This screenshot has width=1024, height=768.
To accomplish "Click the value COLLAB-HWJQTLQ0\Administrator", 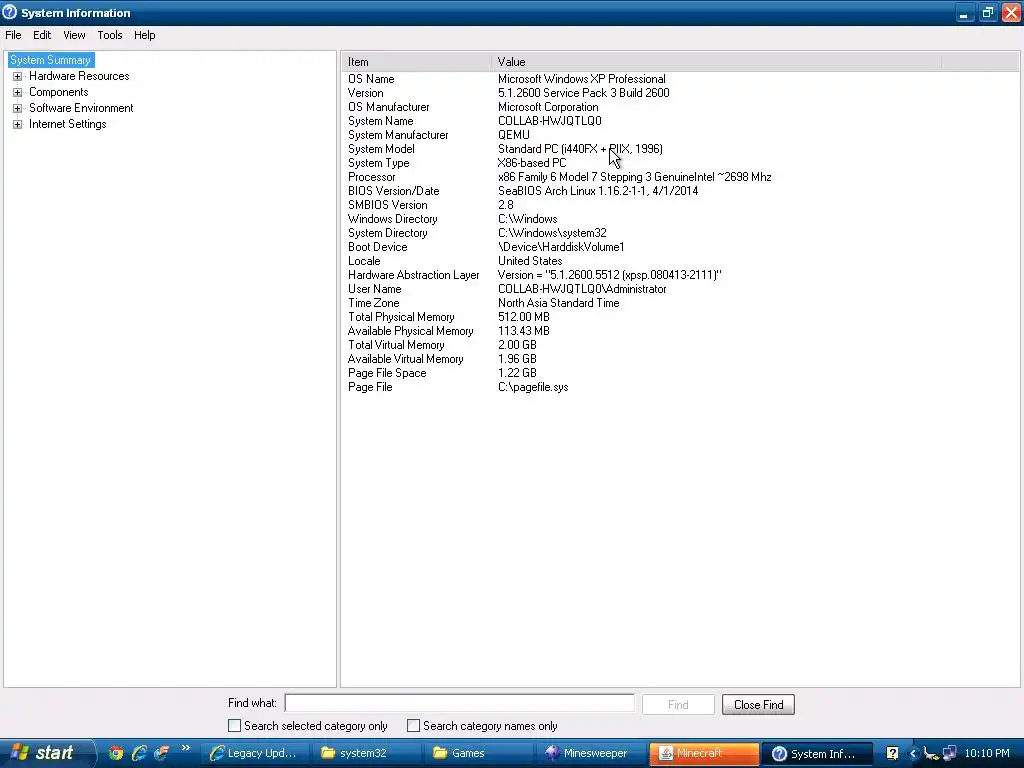I will point(582,289).
